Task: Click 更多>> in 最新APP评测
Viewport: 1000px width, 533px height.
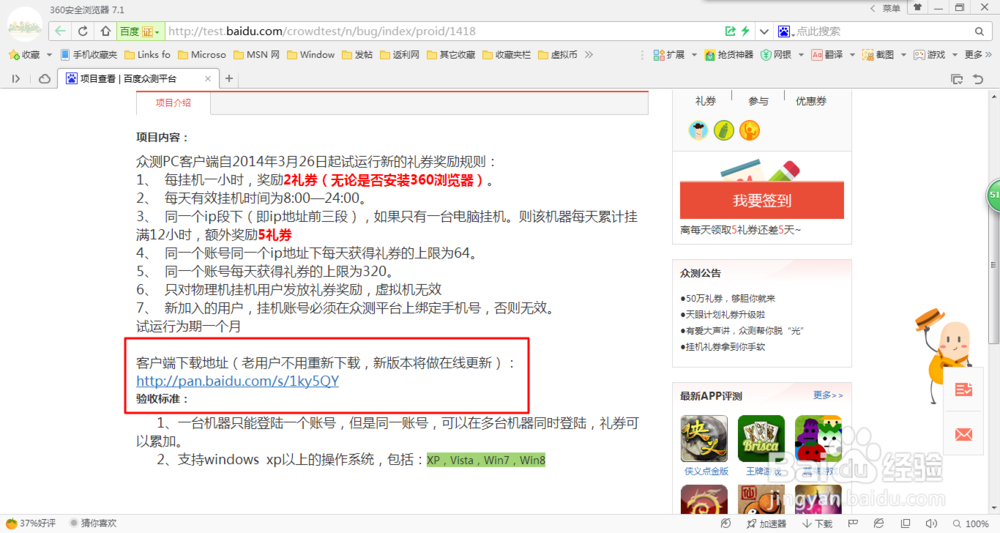Action: click(828, 395)
